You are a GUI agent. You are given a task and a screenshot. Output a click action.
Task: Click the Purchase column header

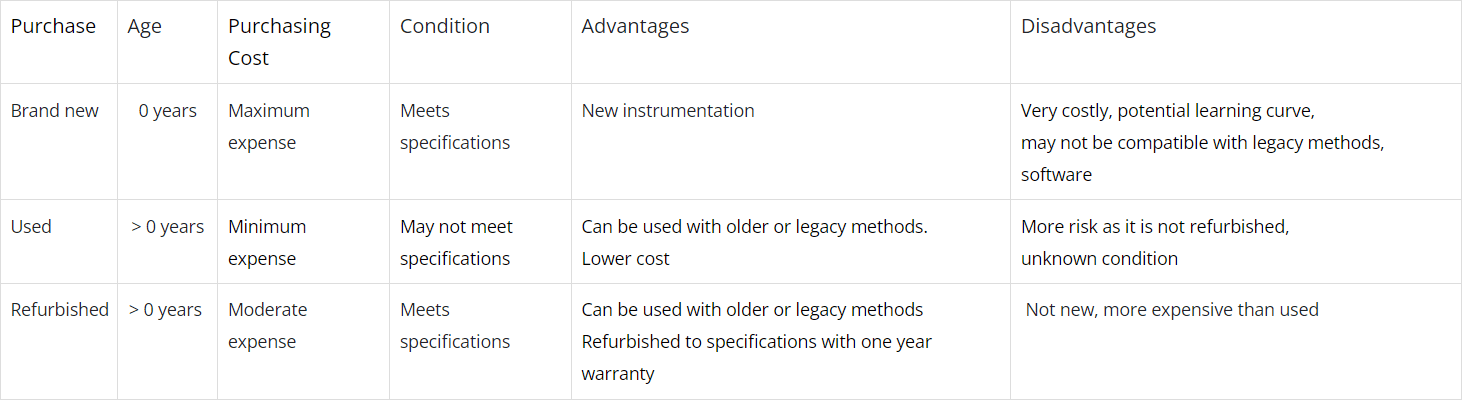point(53,27)
